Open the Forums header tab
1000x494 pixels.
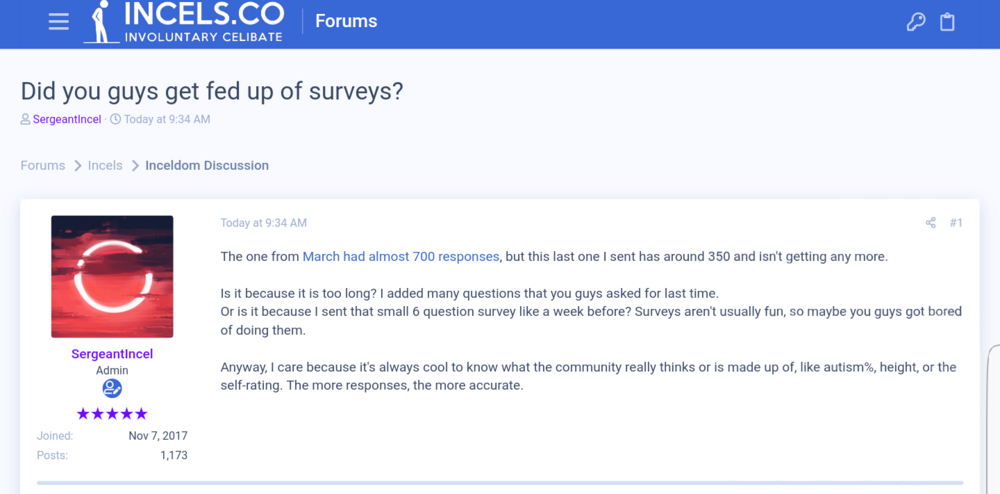(x=346, y=21)
